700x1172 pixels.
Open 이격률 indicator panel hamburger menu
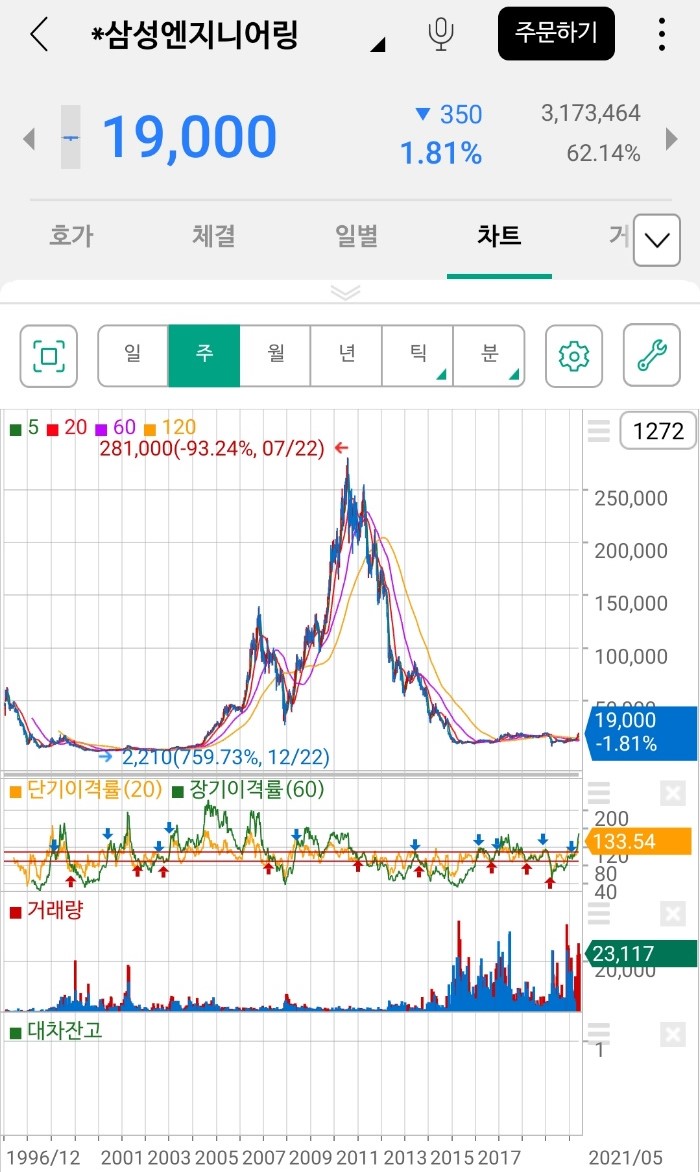(599, 792)
